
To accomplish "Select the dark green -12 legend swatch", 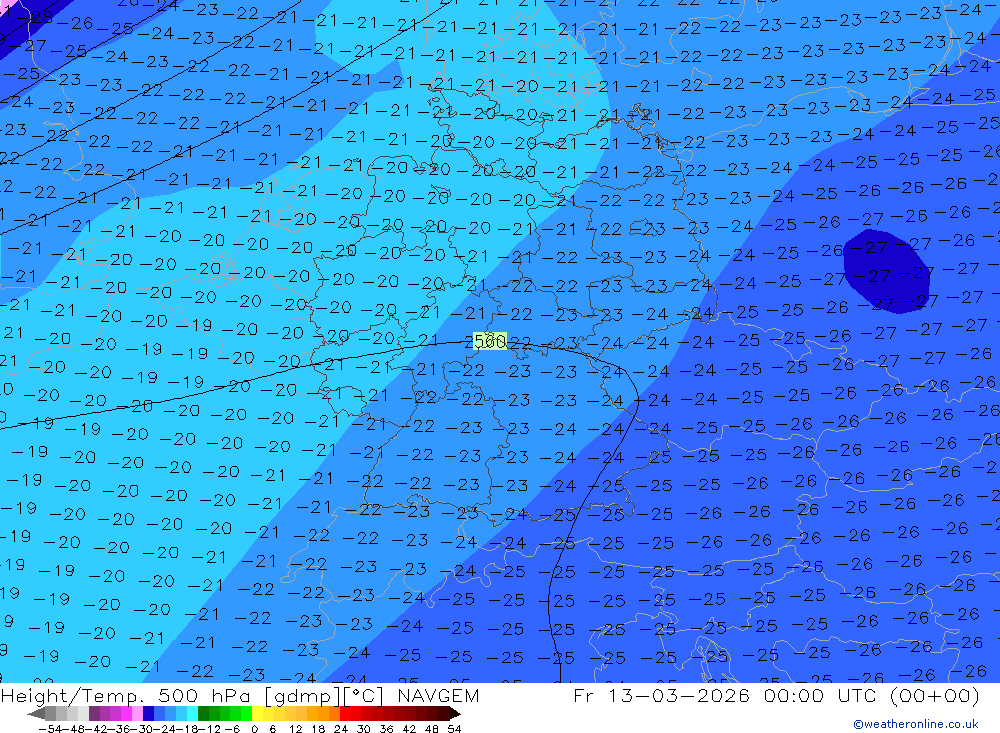I will 203,714.
